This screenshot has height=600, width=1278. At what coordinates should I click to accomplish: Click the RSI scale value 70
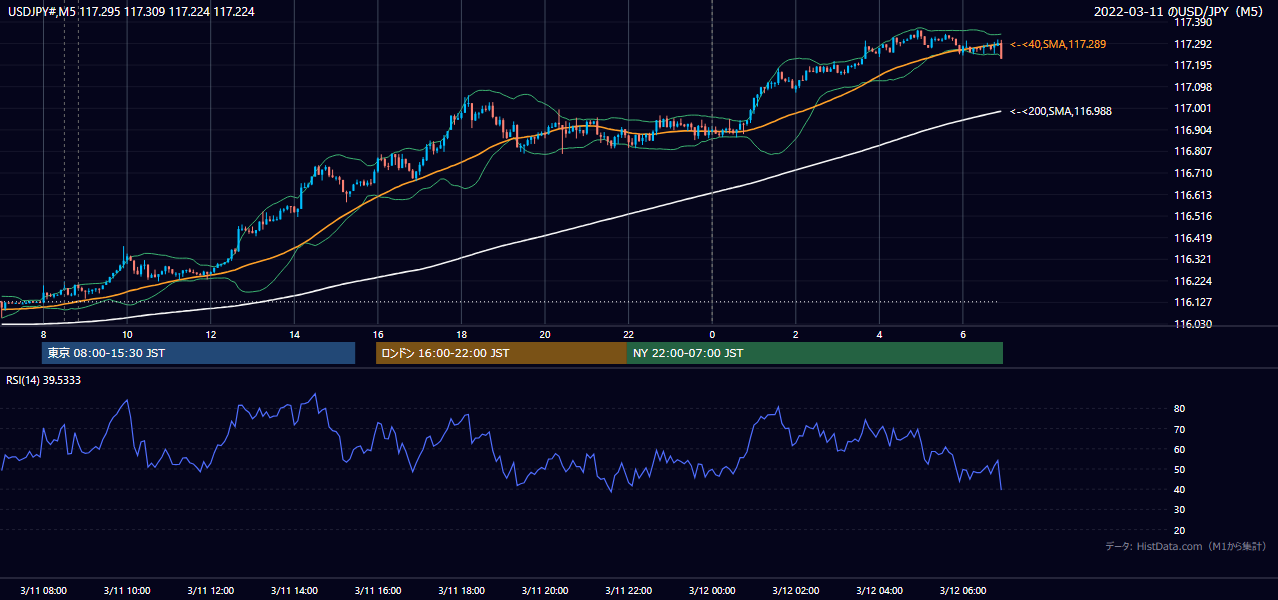[x=1180, y=429]
